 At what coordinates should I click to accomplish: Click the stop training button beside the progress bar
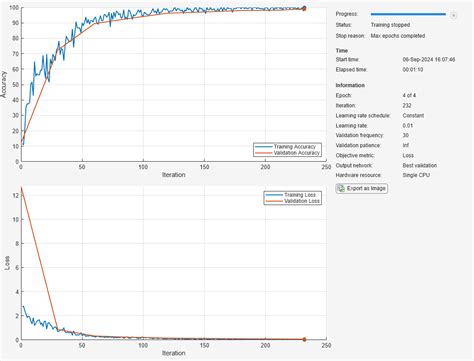coord(453,15)
